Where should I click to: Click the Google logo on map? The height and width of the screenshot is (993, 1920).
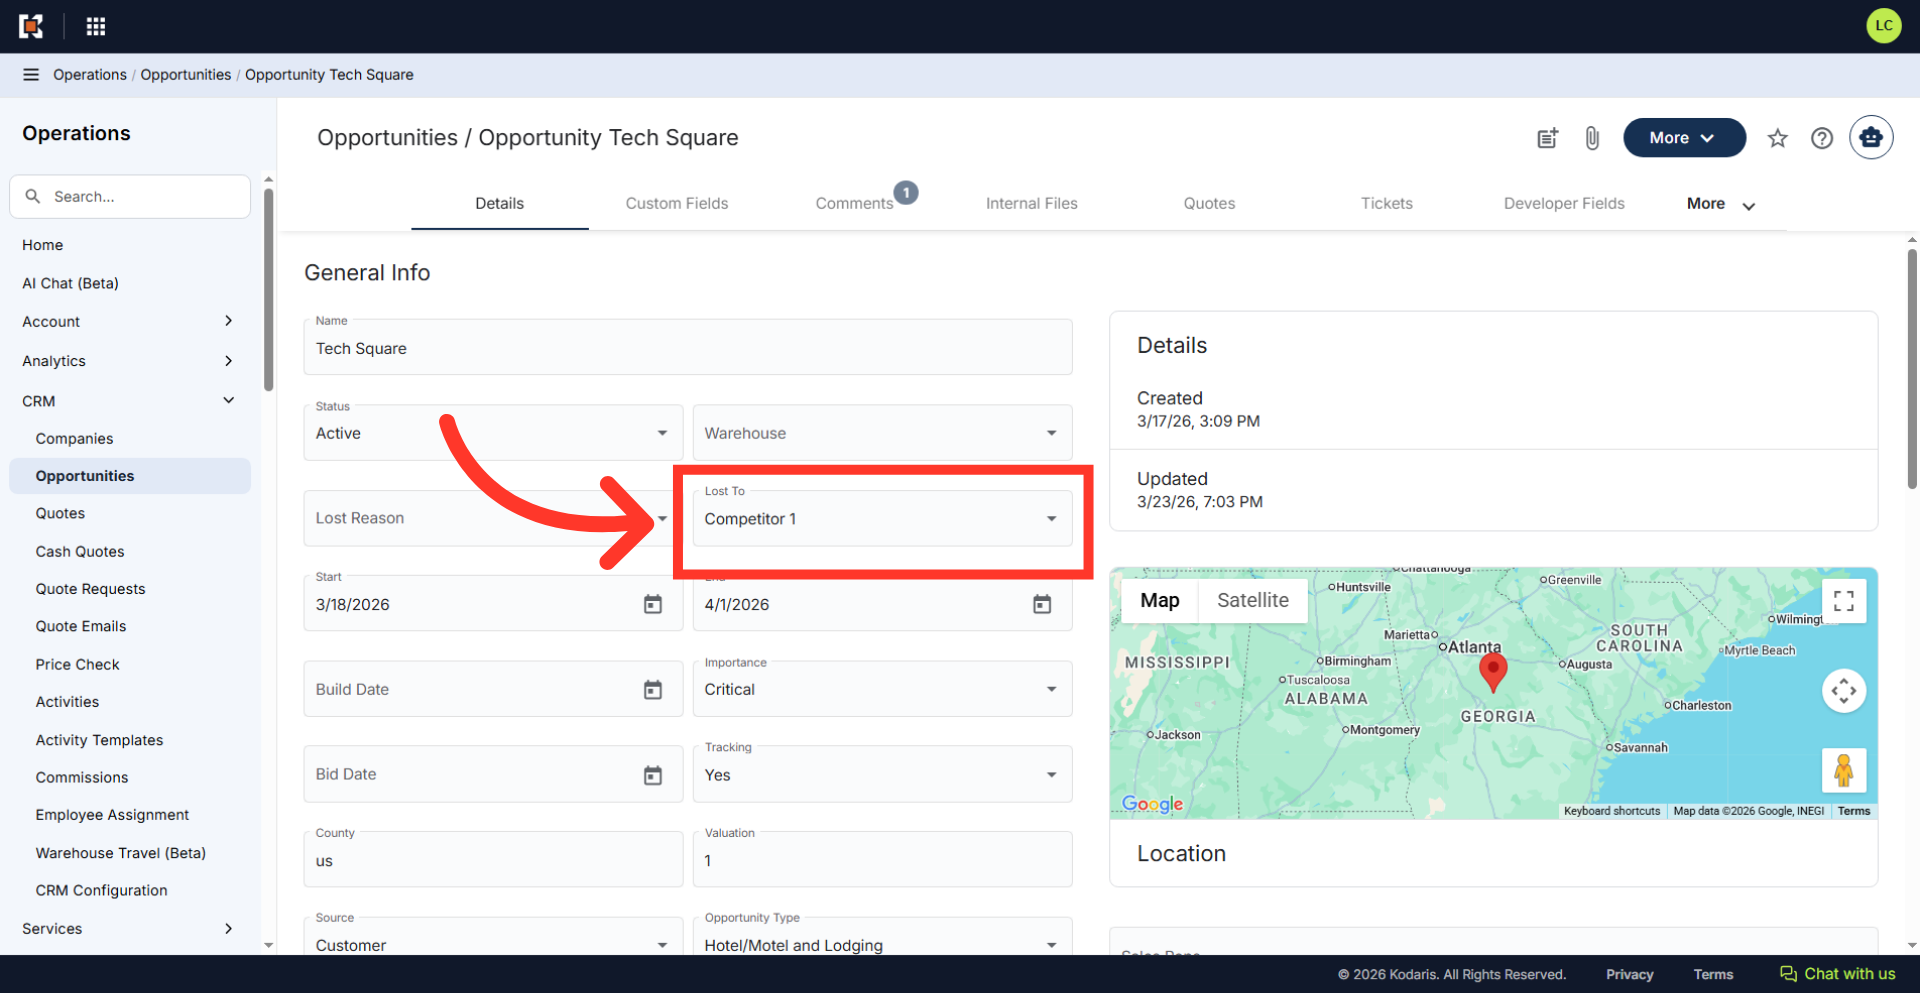[x=1152, y=803]
